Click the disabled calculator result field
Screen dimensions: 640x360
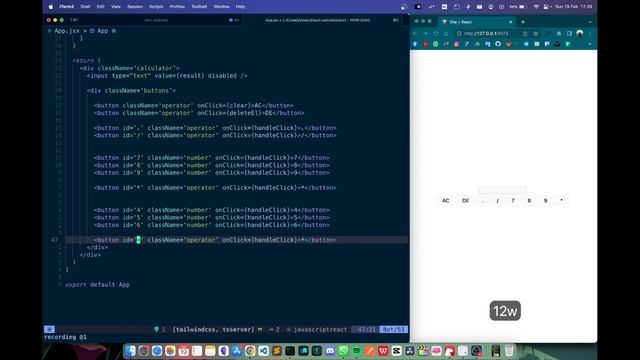[x=502, y=190]
